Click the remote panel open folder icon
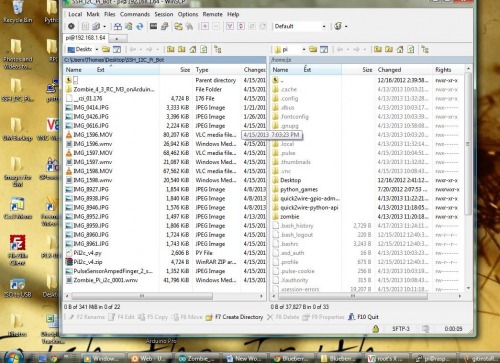This screenshot has width=500, height=363. pyautogui.click(x=313, y=50)
